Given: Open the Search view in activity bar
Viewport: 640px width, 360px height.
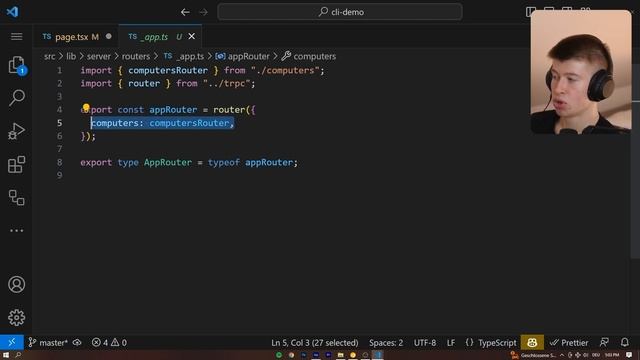Looking at the screenshot, I should tap(16, 98).
